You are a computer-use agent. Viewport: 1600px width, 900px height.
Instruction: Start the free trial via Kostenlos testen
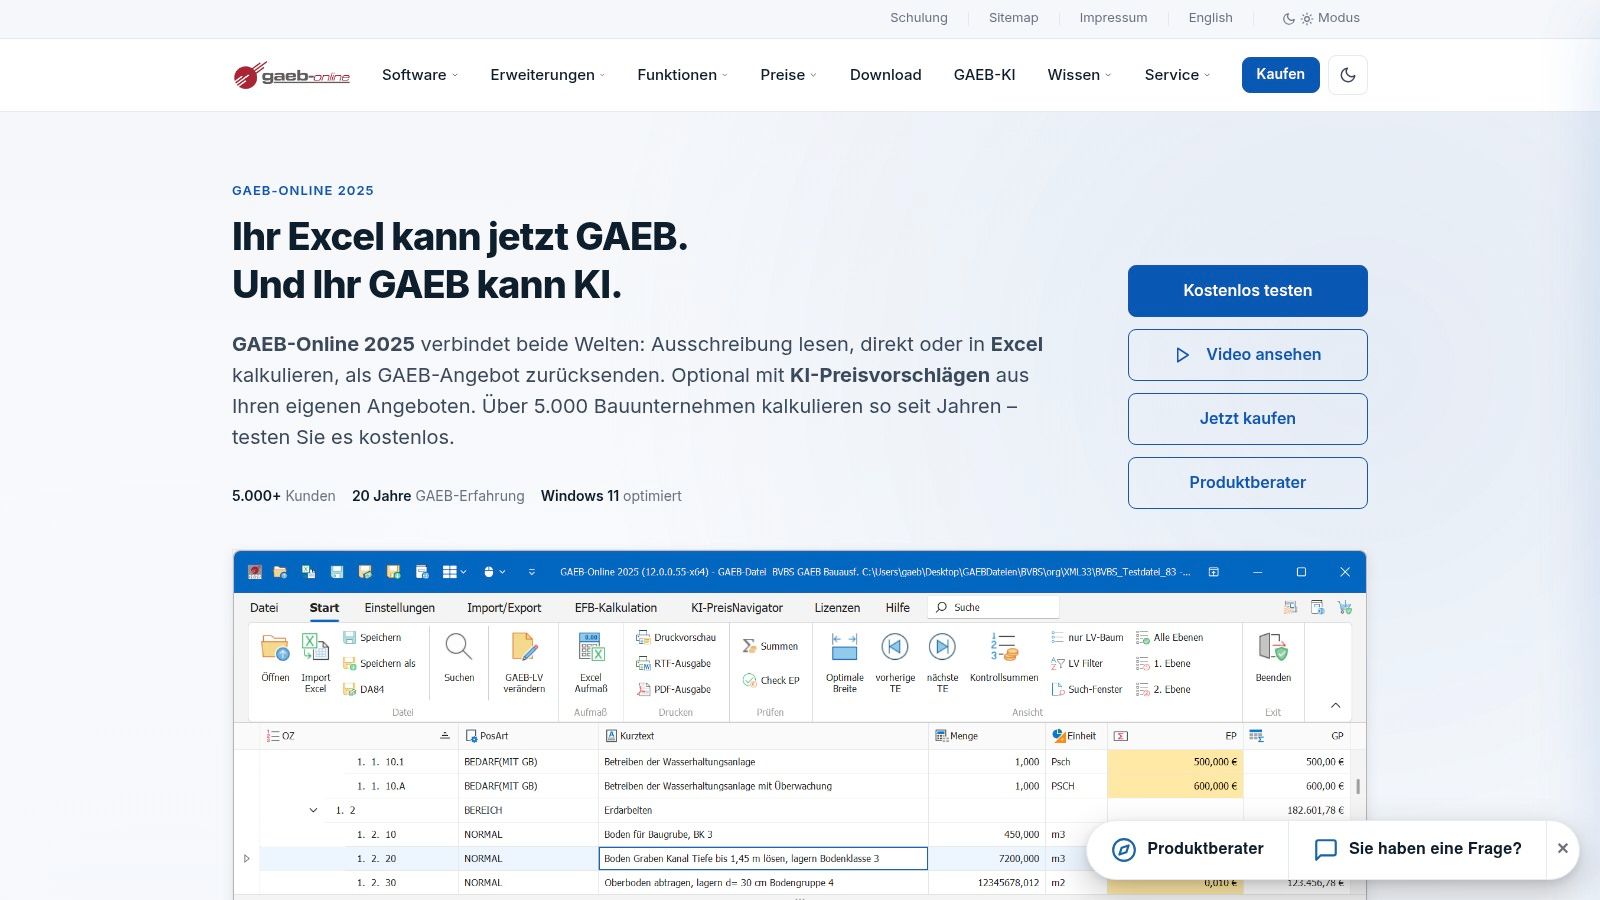click(x=1248, y=291)
